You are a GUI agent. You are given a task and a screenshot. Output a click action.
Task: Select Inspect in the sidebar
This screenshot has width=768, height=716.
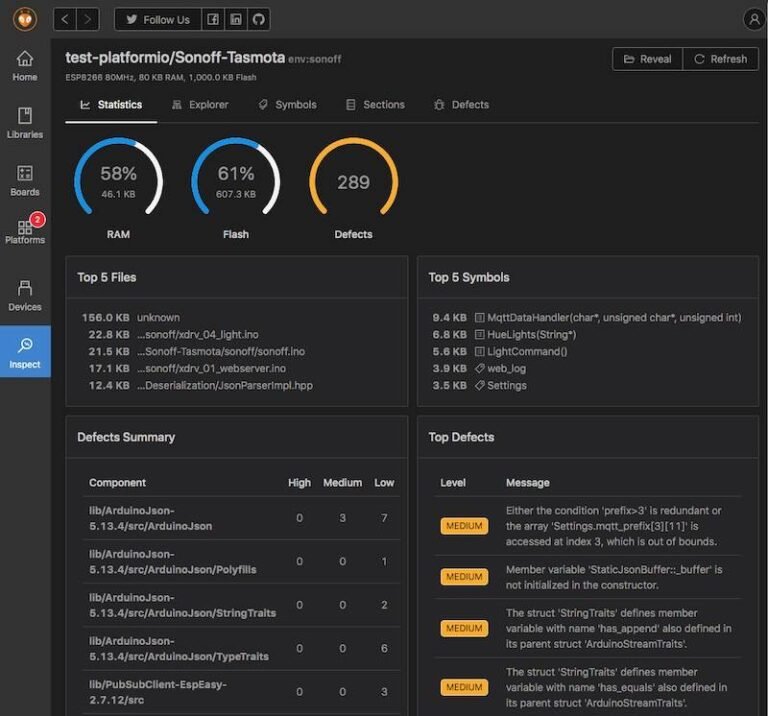(x=25, y=352)
